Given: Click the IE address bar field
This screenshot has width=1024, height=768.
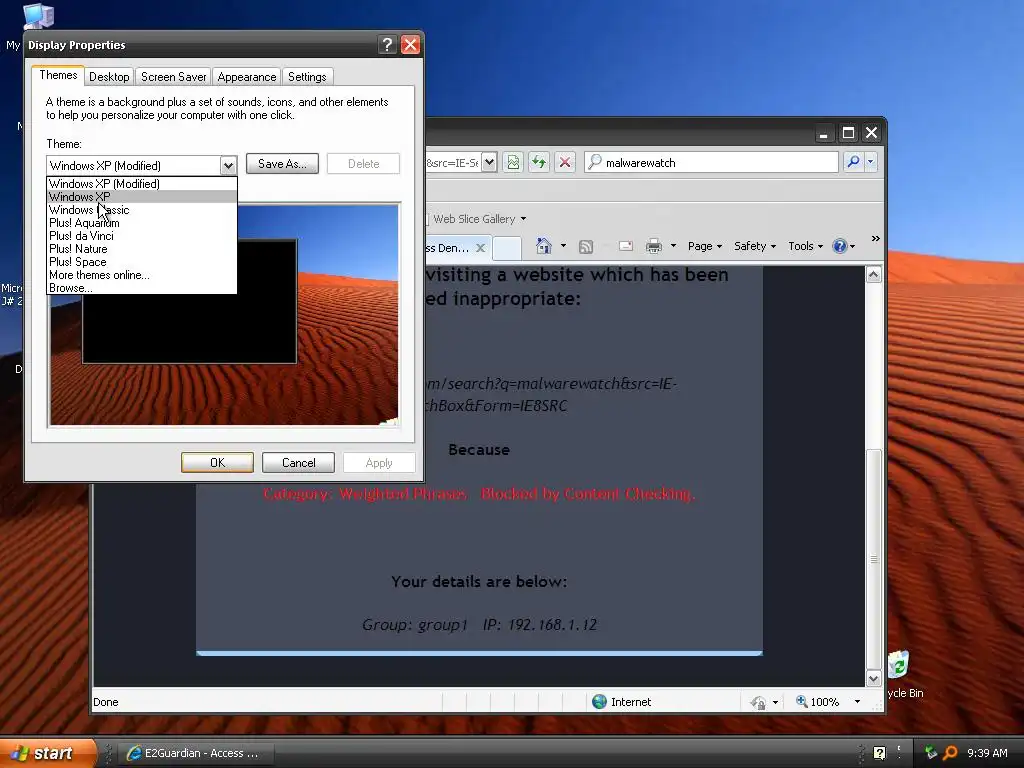Looking at the screenshot, I should tap(453, 163).
